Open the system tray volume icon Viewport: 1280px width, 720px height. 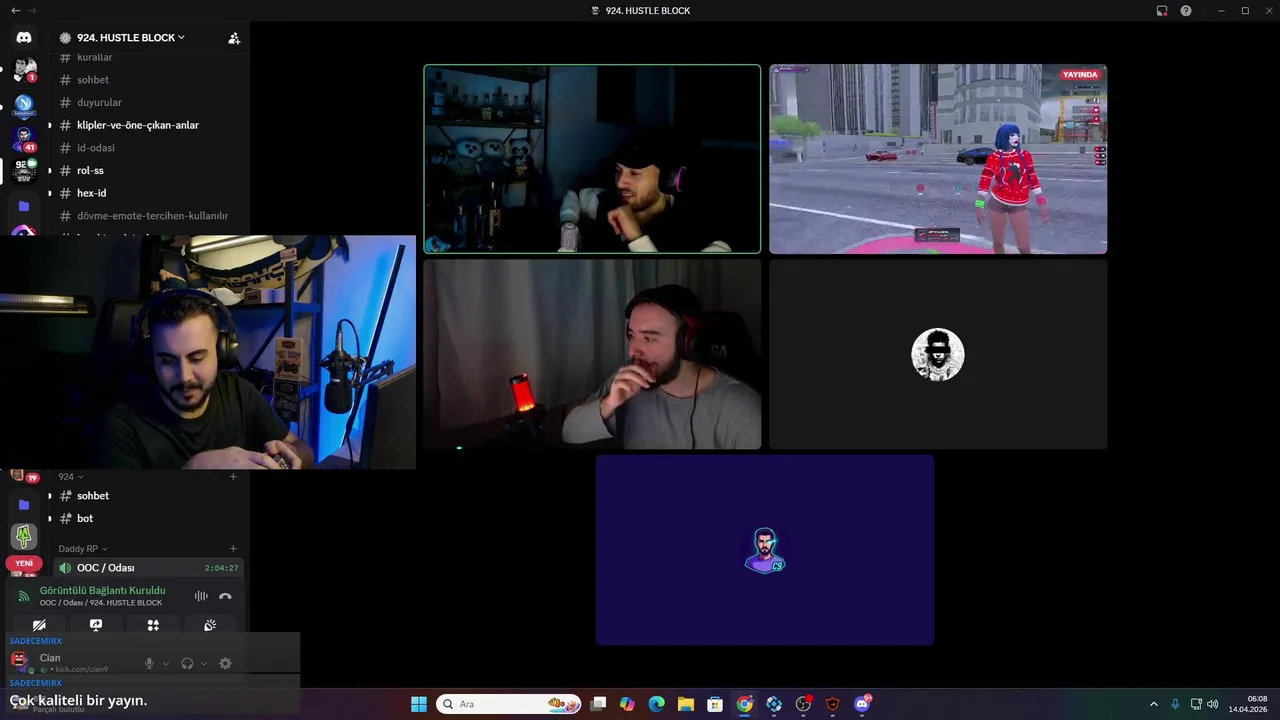pyautogui.click(x=1212, y=704)
